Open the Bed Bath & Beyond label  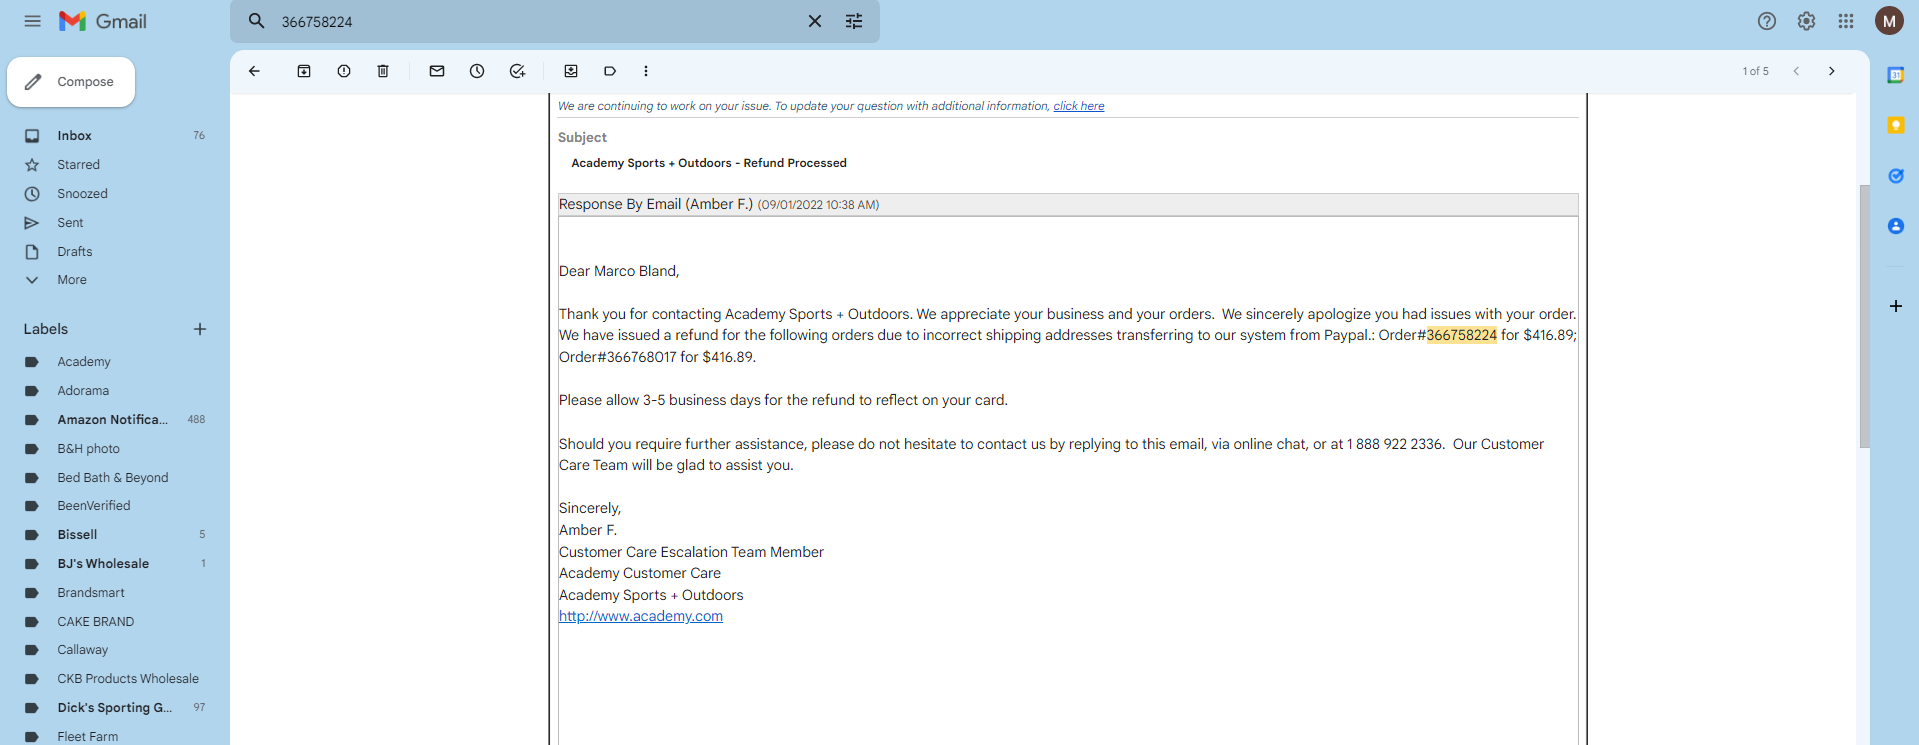pos(115,478)
